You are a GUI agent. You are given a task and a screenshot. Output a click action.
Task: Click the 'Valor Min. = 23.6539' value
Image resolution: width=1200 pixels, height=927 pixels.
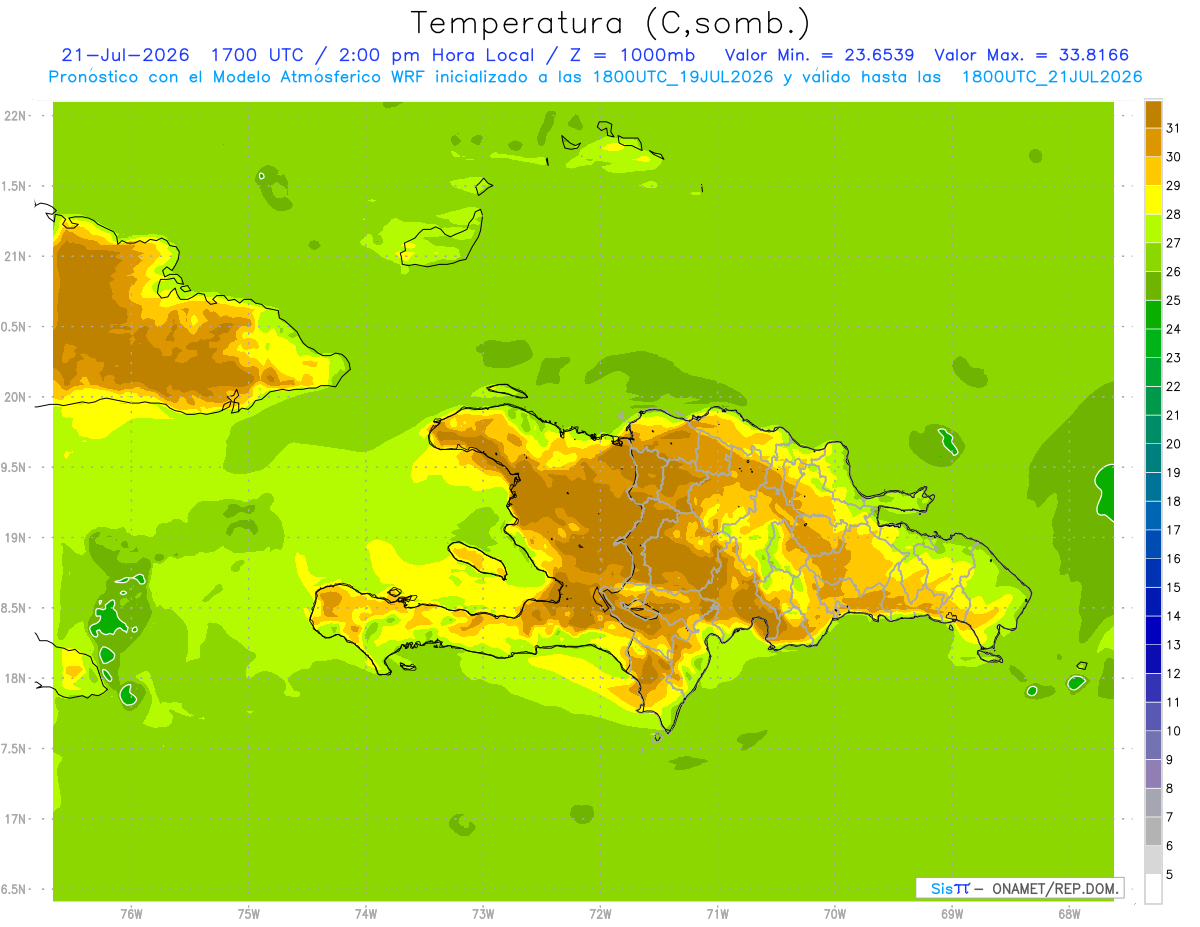click(819, 55)
